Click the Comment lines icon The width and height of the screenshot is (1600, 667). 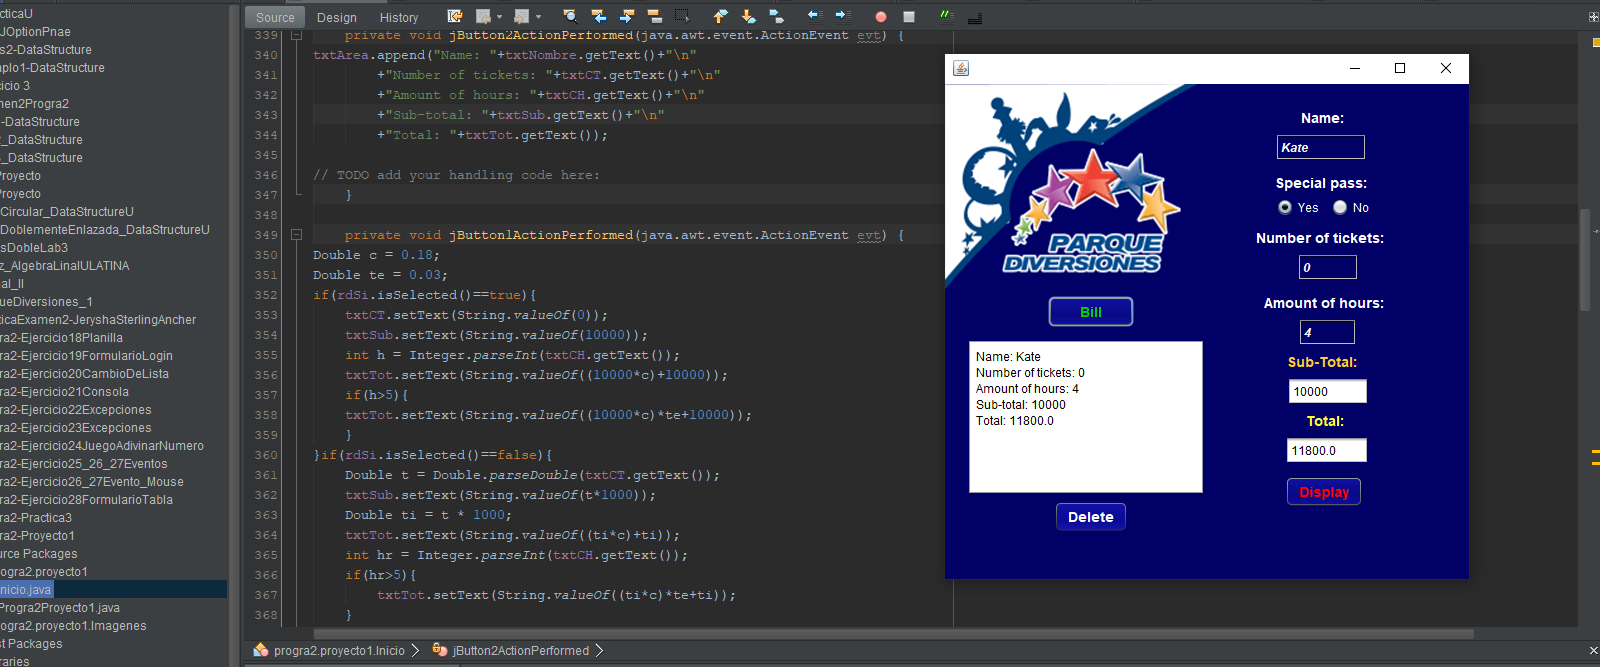click(x=946, y=15)
